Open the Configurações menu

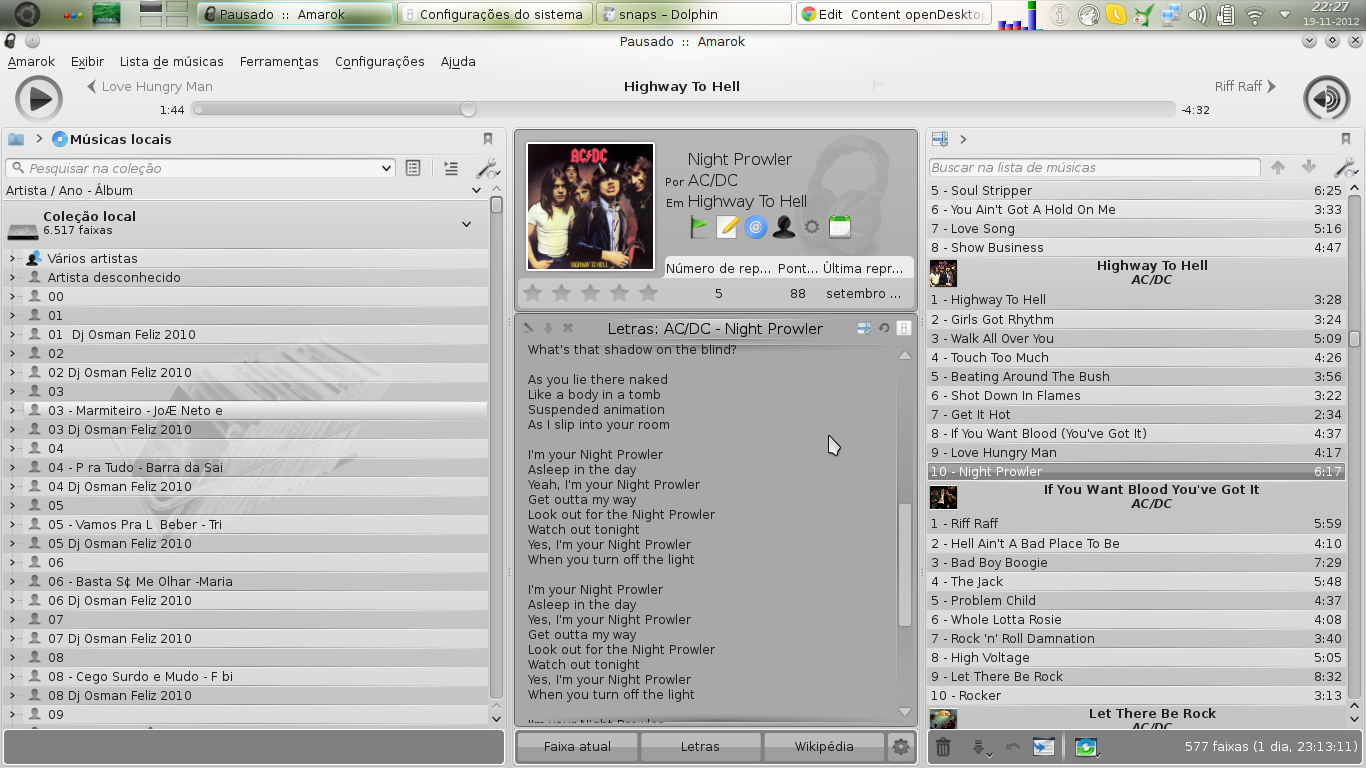coord(380,61)
